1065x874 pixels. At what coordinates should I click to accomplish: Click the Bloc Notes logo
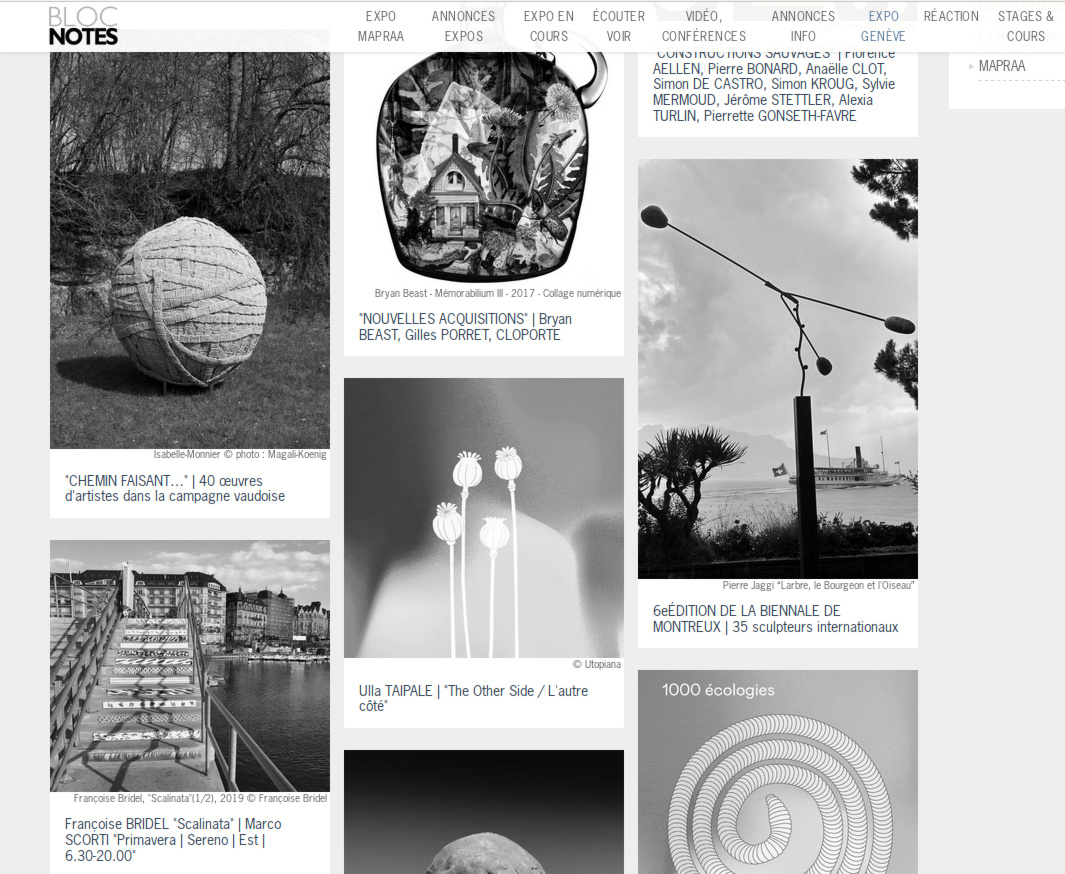(84, 26)
